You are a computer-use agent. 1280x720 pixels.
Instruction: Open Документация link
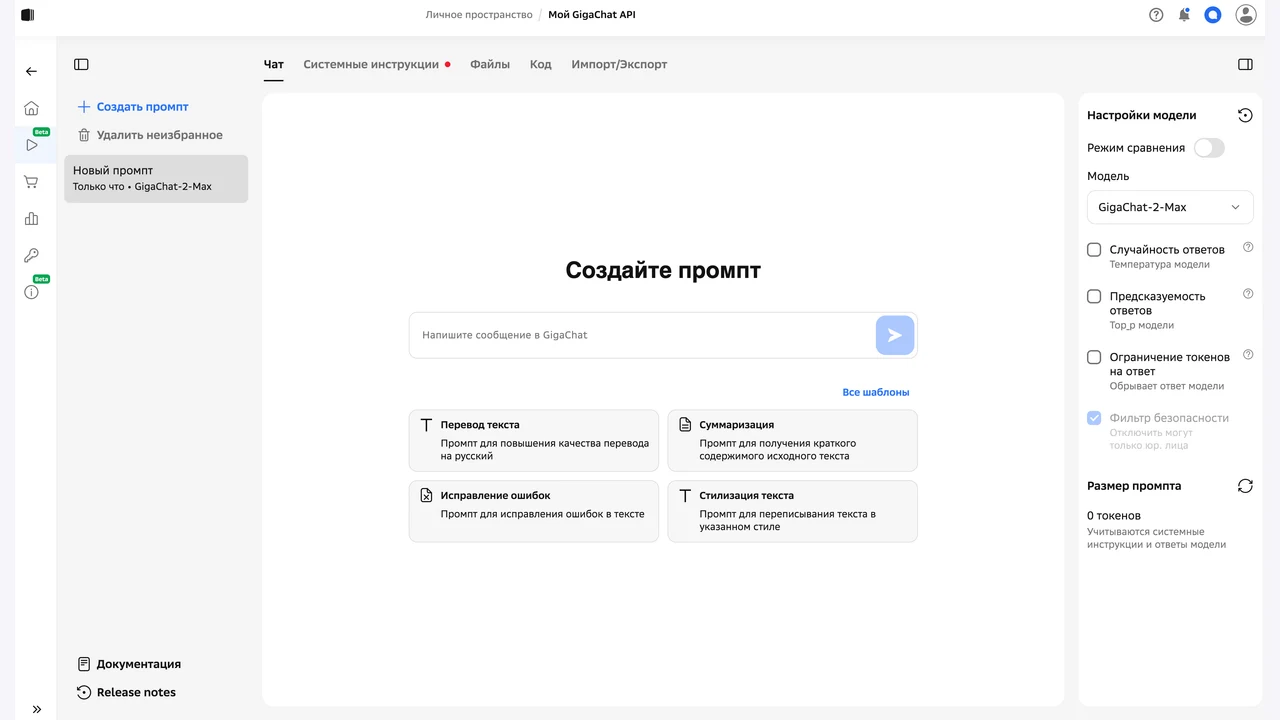click(129, 664)
